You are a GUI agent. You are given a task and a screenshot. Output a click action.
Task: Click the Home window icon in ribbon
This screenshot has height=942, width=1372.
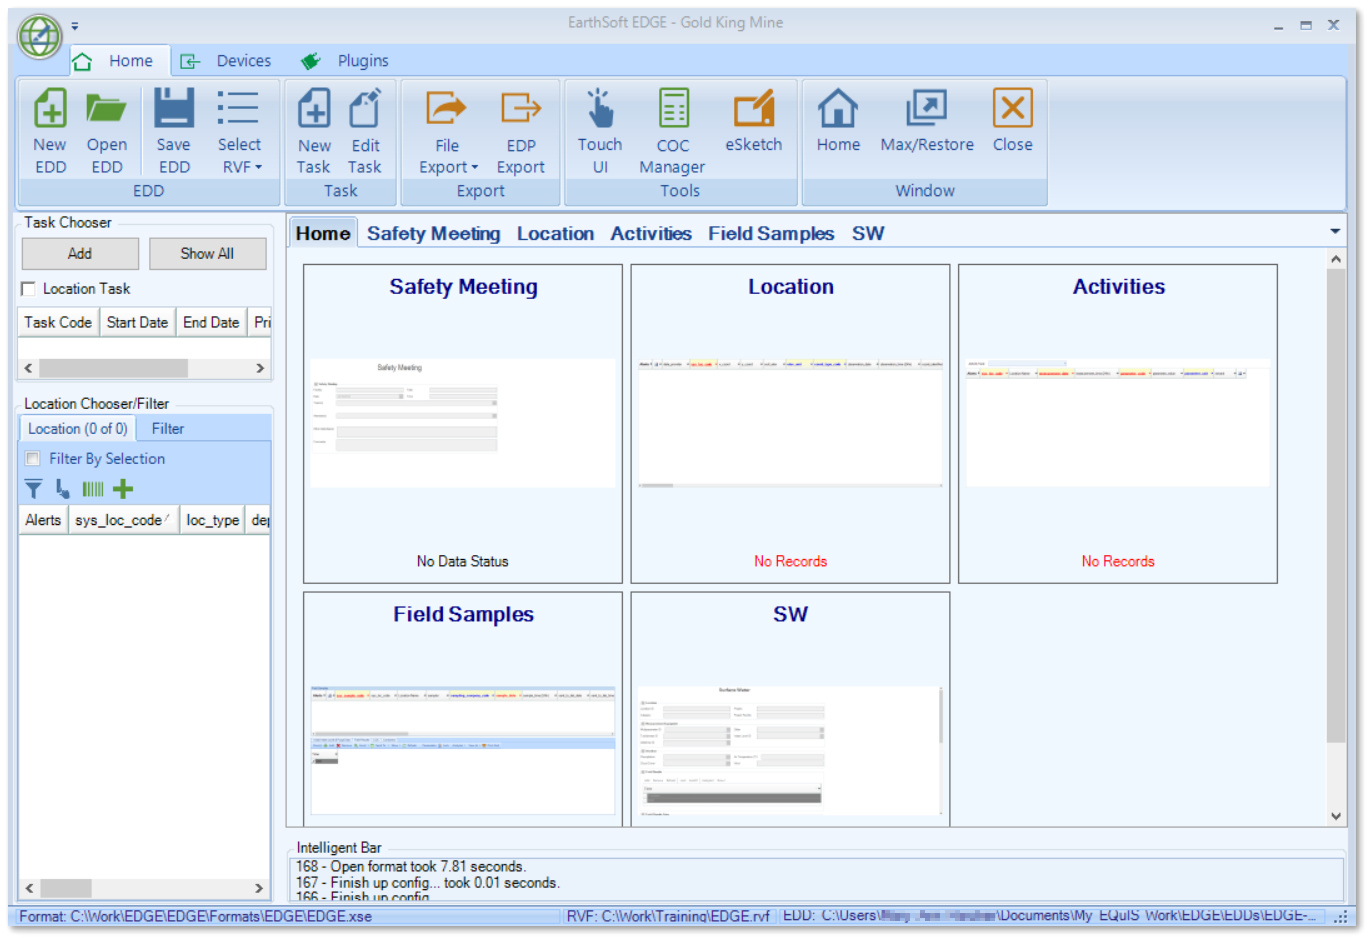[838, 108]
